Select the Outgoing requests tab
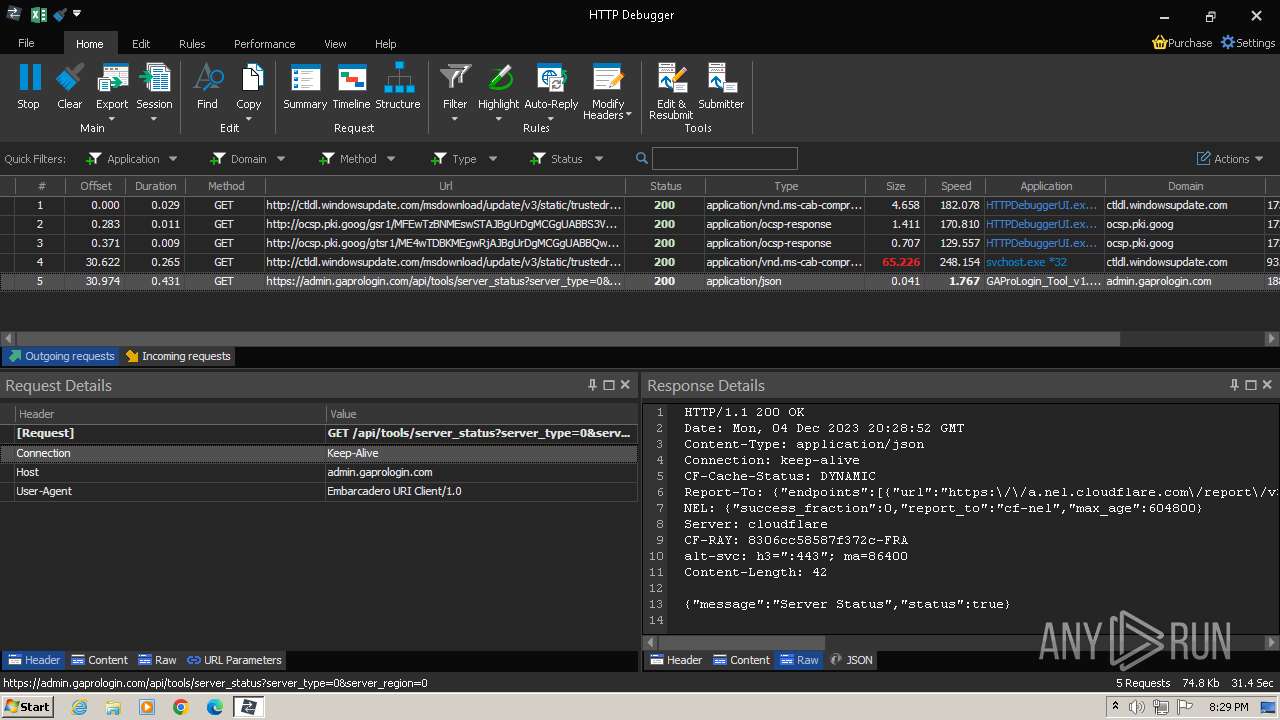This screenshot has height=720, width=1280. [61, 356]
